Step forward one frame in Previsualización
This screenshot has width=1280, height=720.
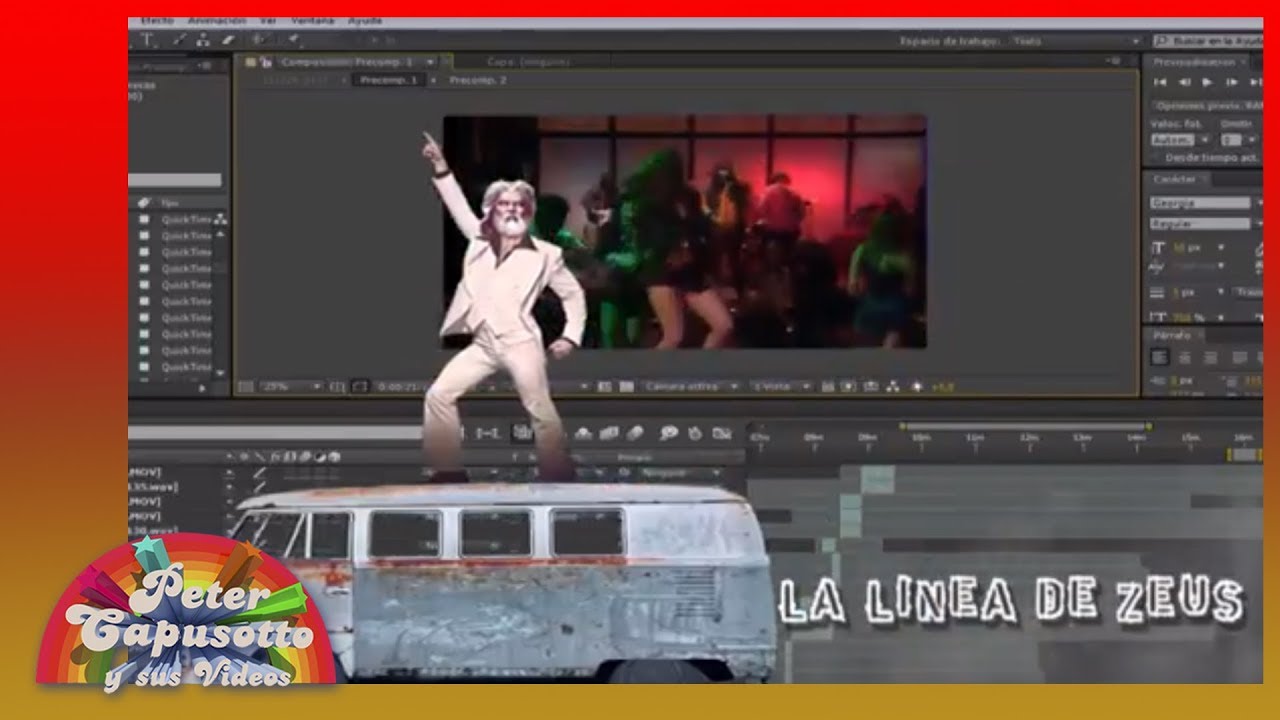[x=1231, y=82]
